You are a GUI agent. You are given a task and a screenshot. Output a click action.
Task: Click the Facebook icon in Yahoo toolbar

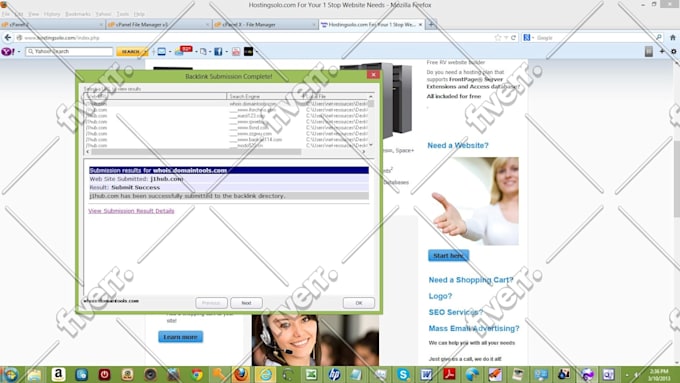(218, 52)
